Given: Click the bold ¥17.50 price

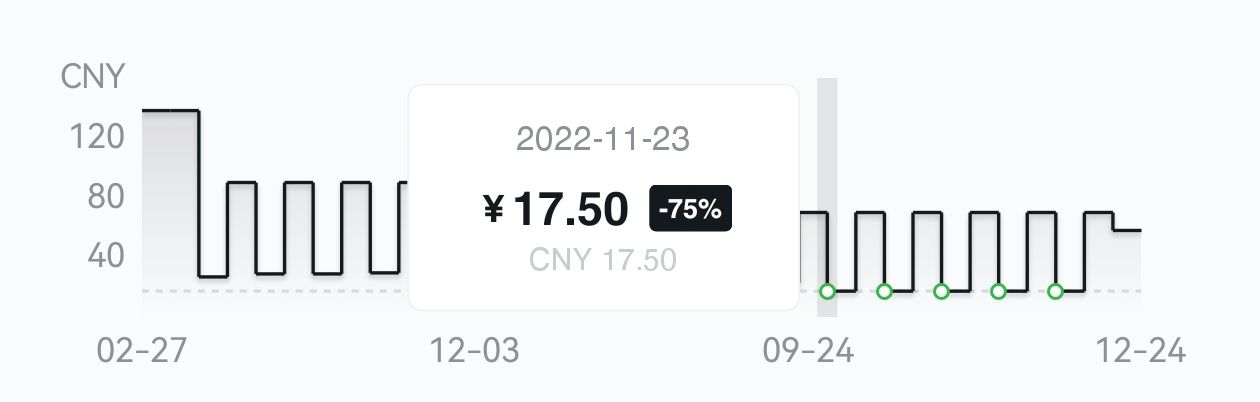Looking at the screenshot, I should (x=557, y=209).
